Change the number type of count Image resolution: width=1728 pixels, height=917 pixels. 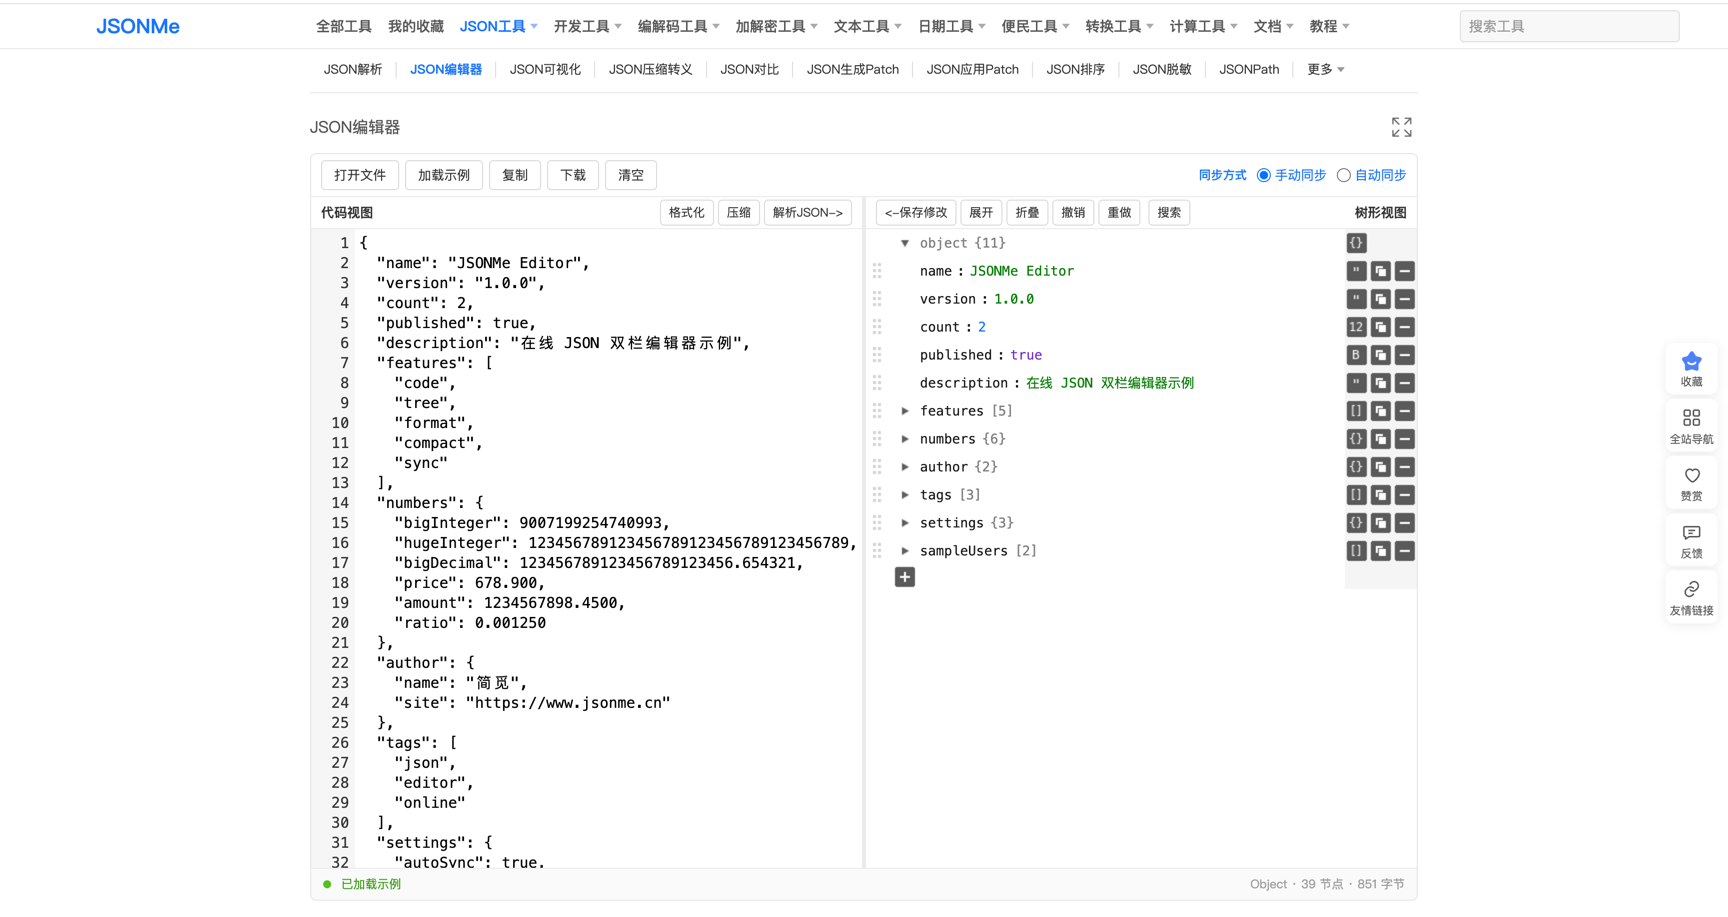pos(1356,327)
